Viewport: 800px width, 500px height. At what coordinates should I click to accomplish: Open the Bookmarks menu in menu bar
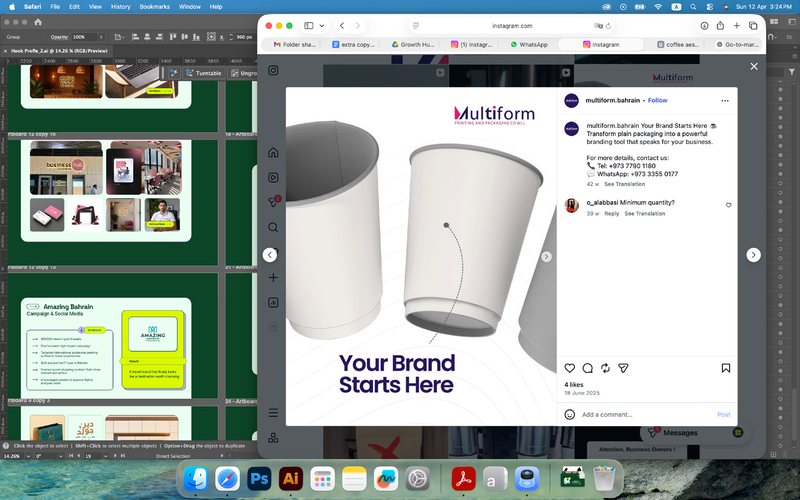point(155,7)
